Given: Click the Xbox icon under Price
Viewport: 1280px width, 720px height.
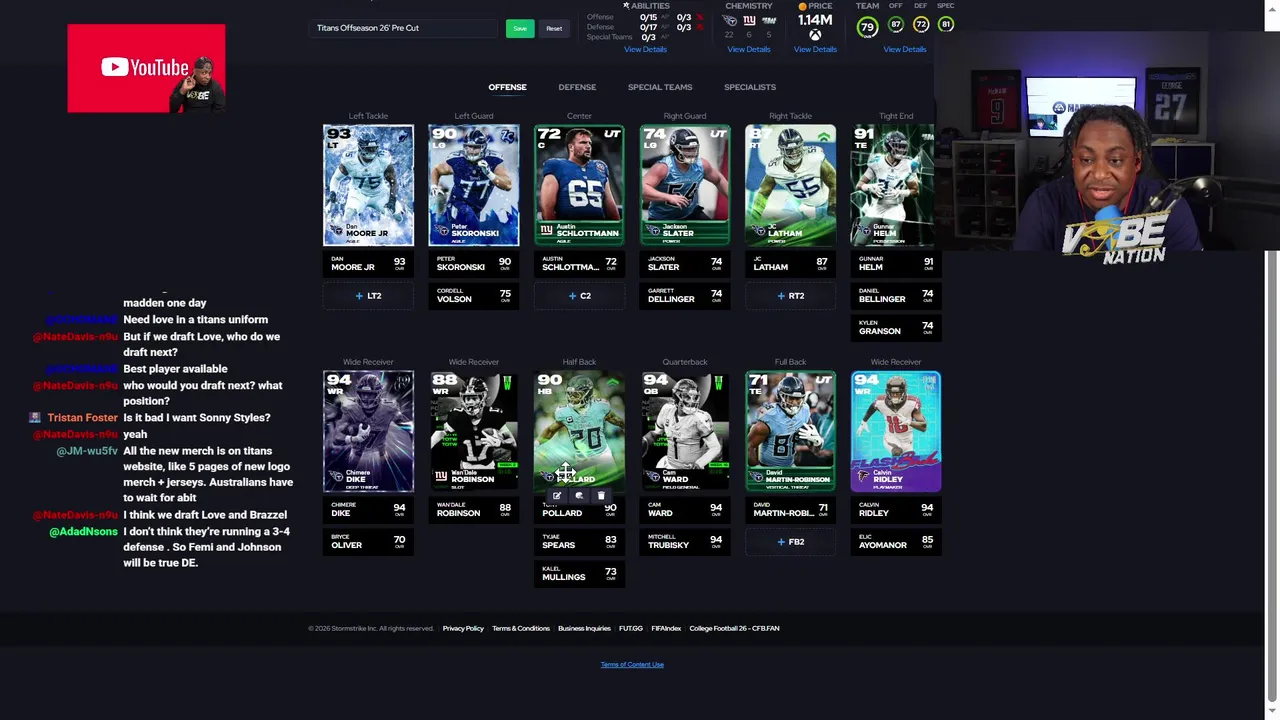Looking at the screenshot, I should tap(815, 35).
